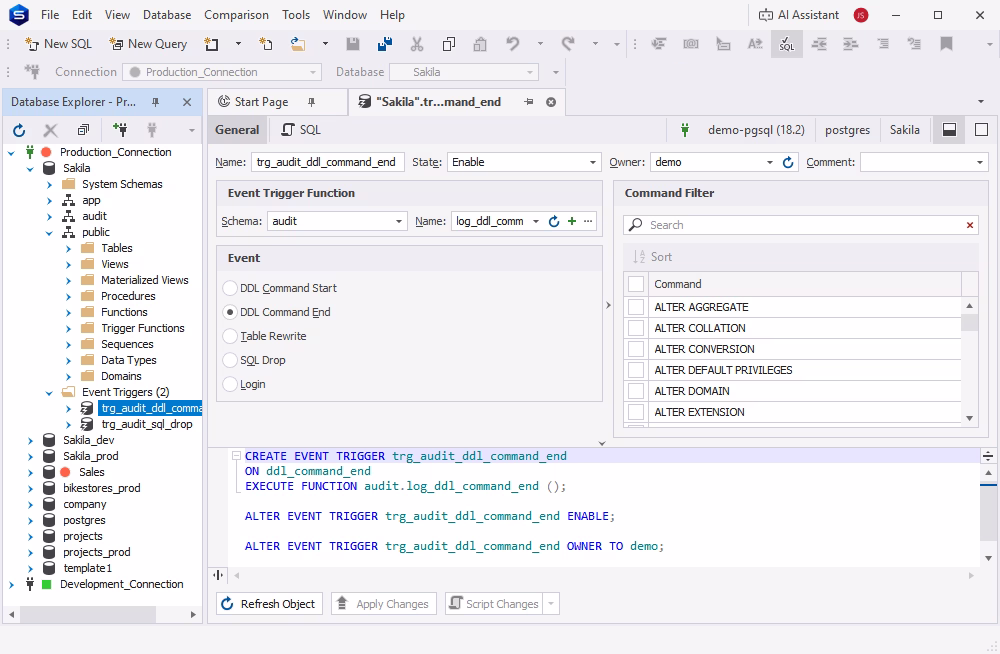The height and width of the screenshot is (654, 1000).
Task: Select trg_audit_sql_drop in the tree
Action: point(147,424)
